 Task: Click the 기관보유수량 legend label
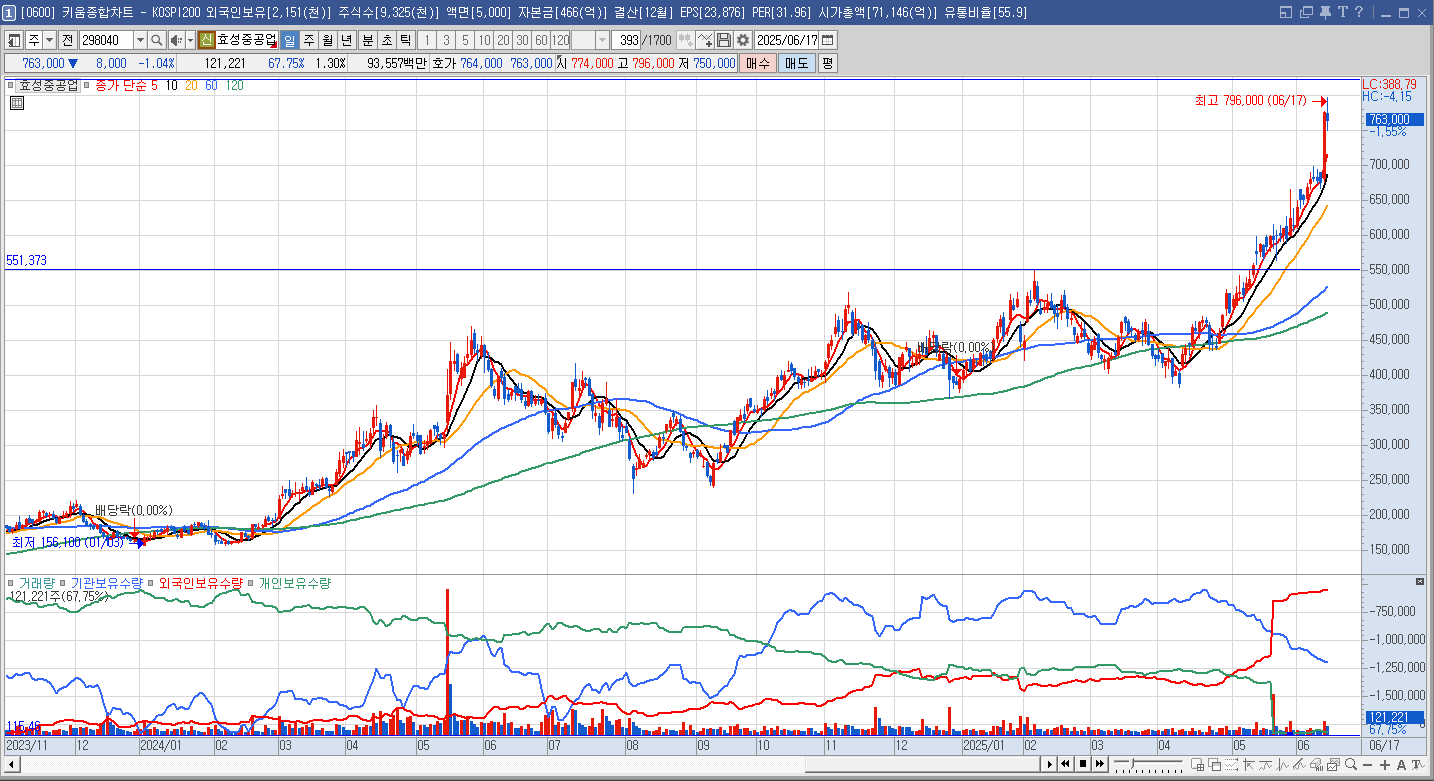[x=107, y=582]
